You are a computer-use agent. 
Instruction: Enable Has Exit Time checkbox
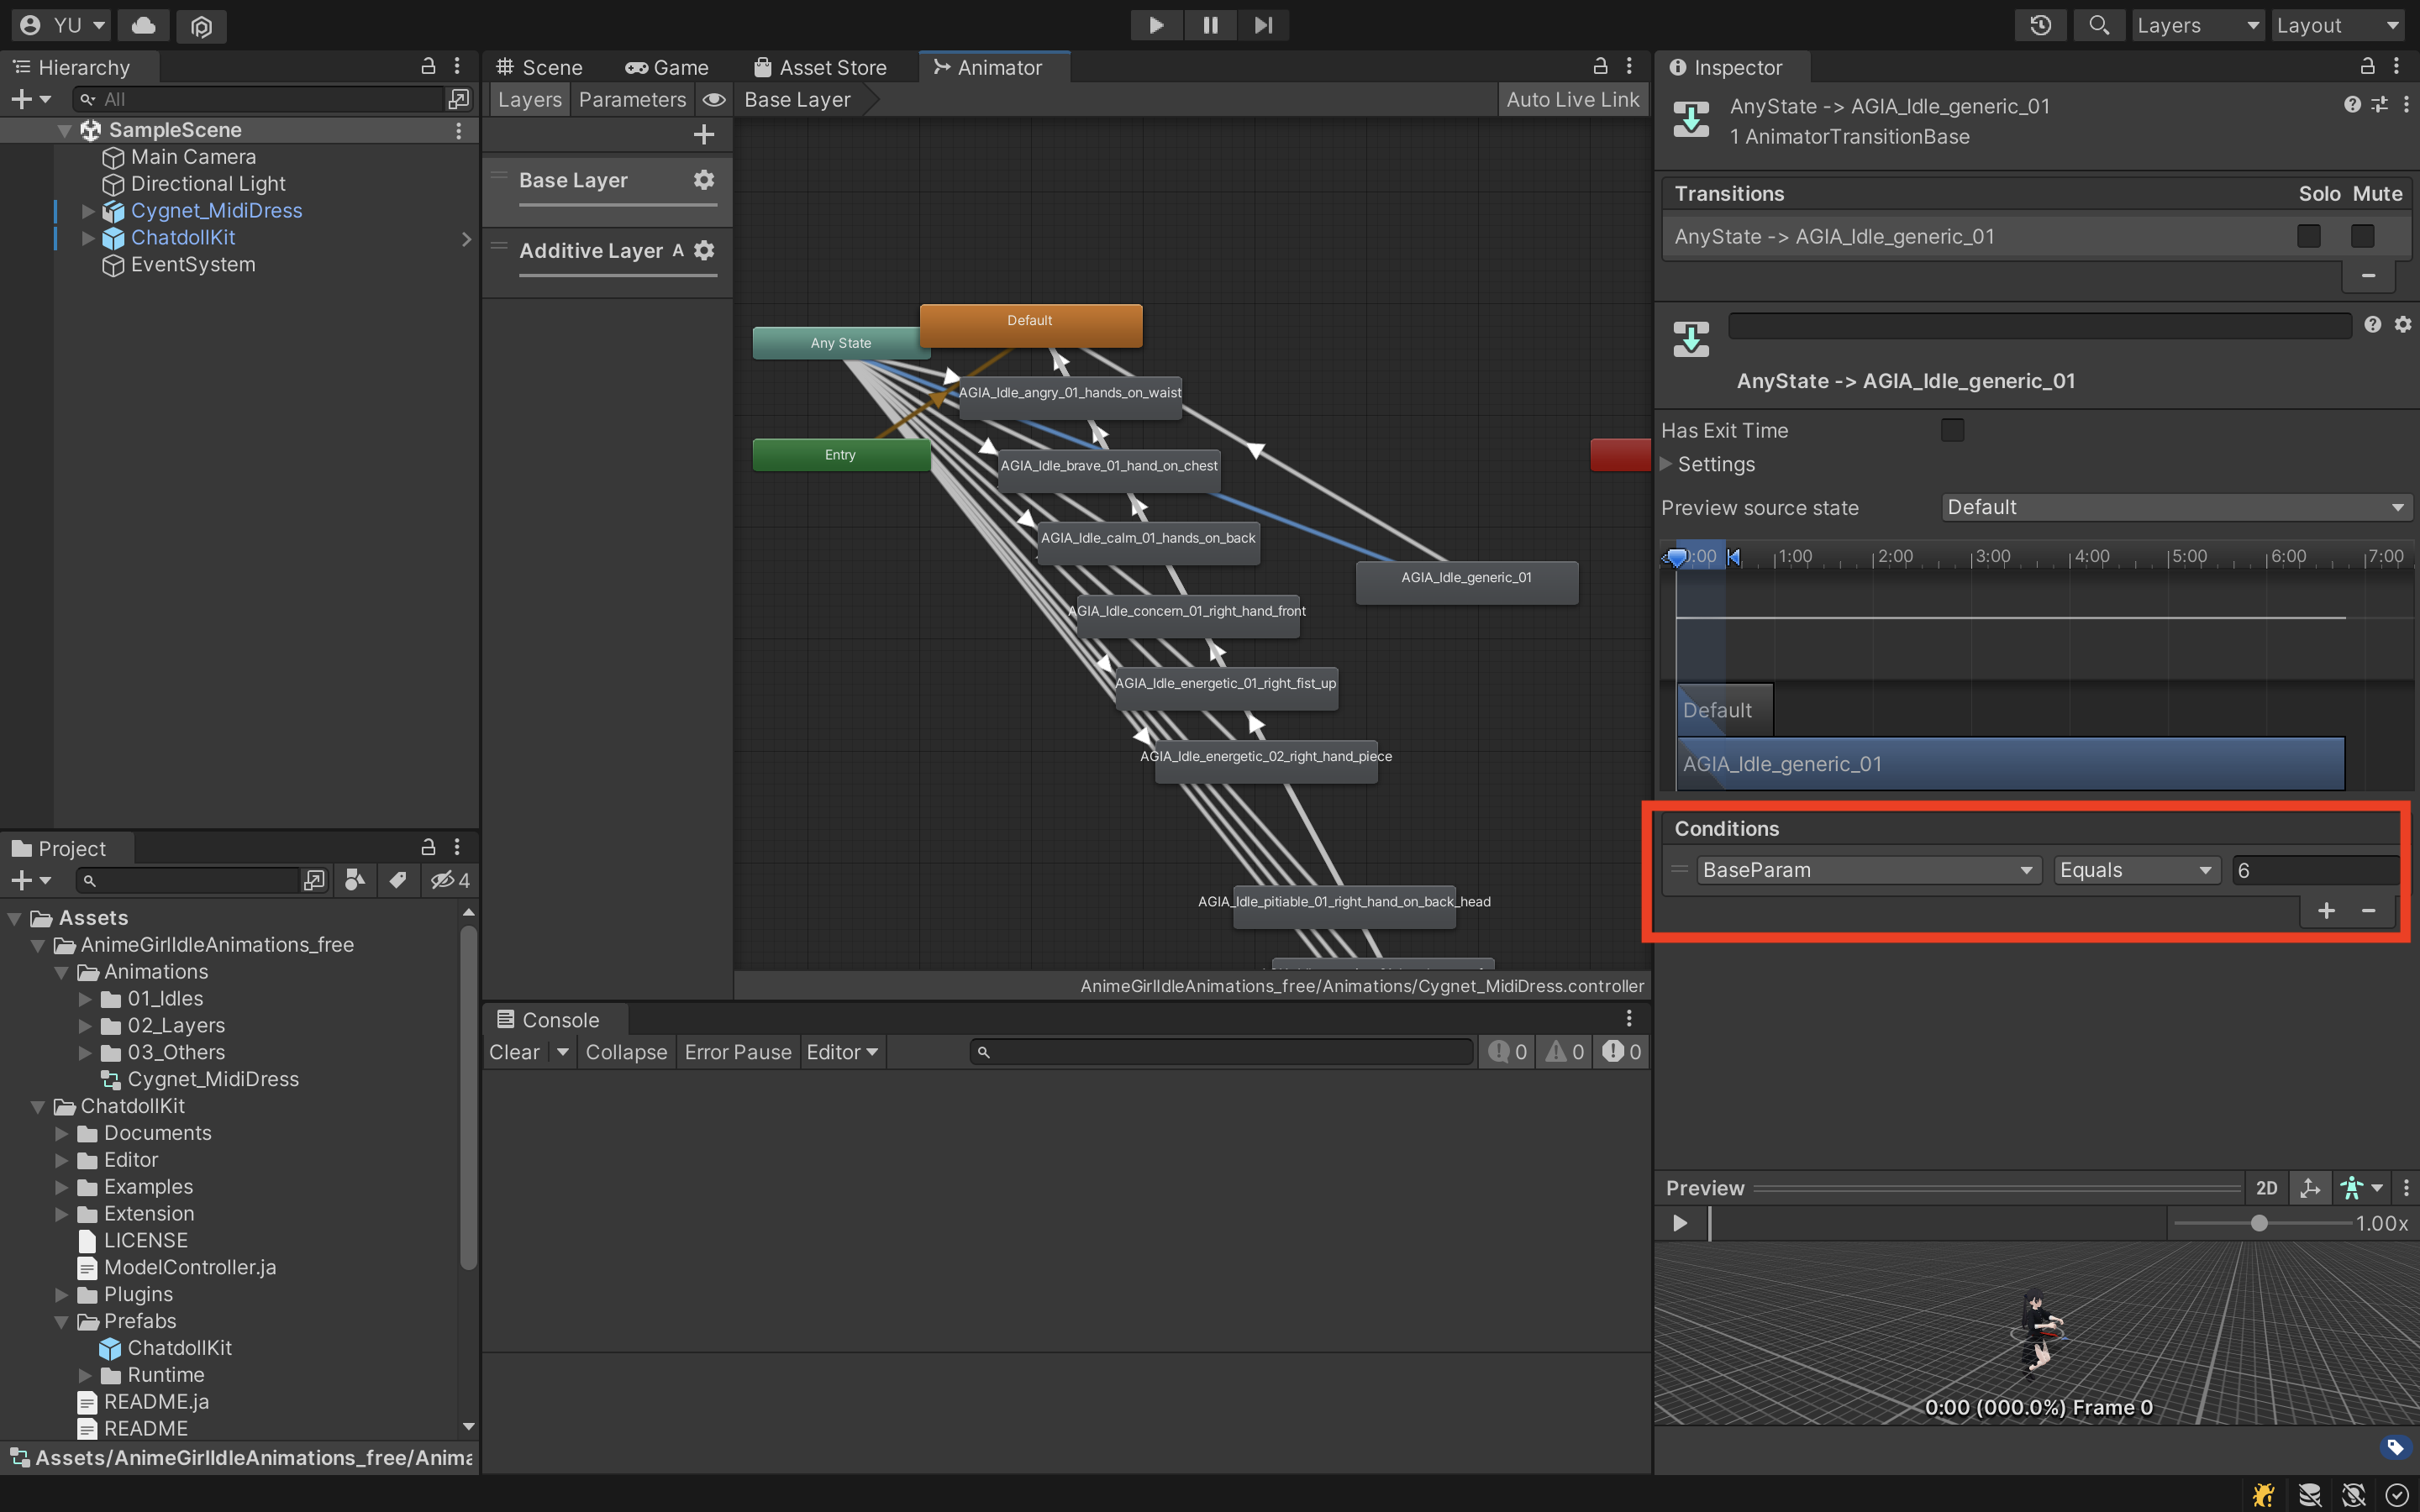pyautogui.click(x=1952, y=430)
